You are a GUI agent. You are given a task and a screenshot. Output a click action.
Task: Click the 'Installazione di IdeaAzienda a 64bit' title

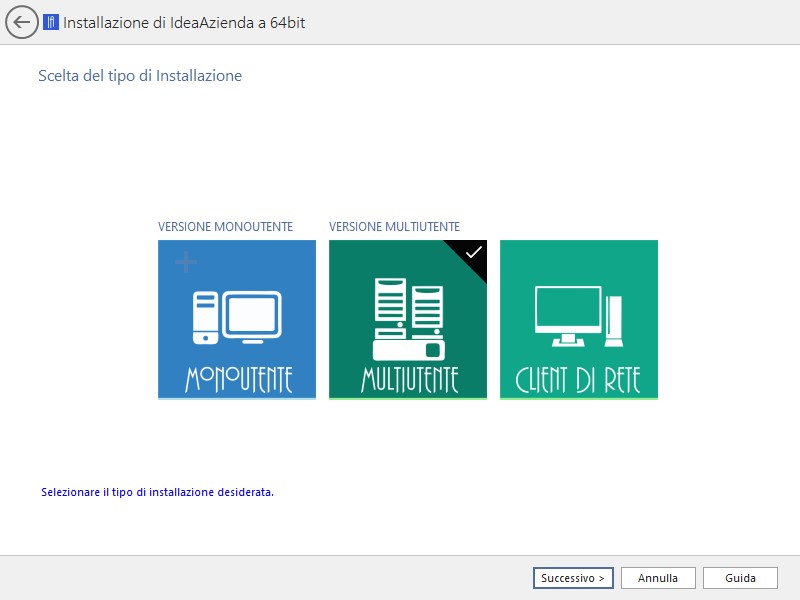[184, 22]
